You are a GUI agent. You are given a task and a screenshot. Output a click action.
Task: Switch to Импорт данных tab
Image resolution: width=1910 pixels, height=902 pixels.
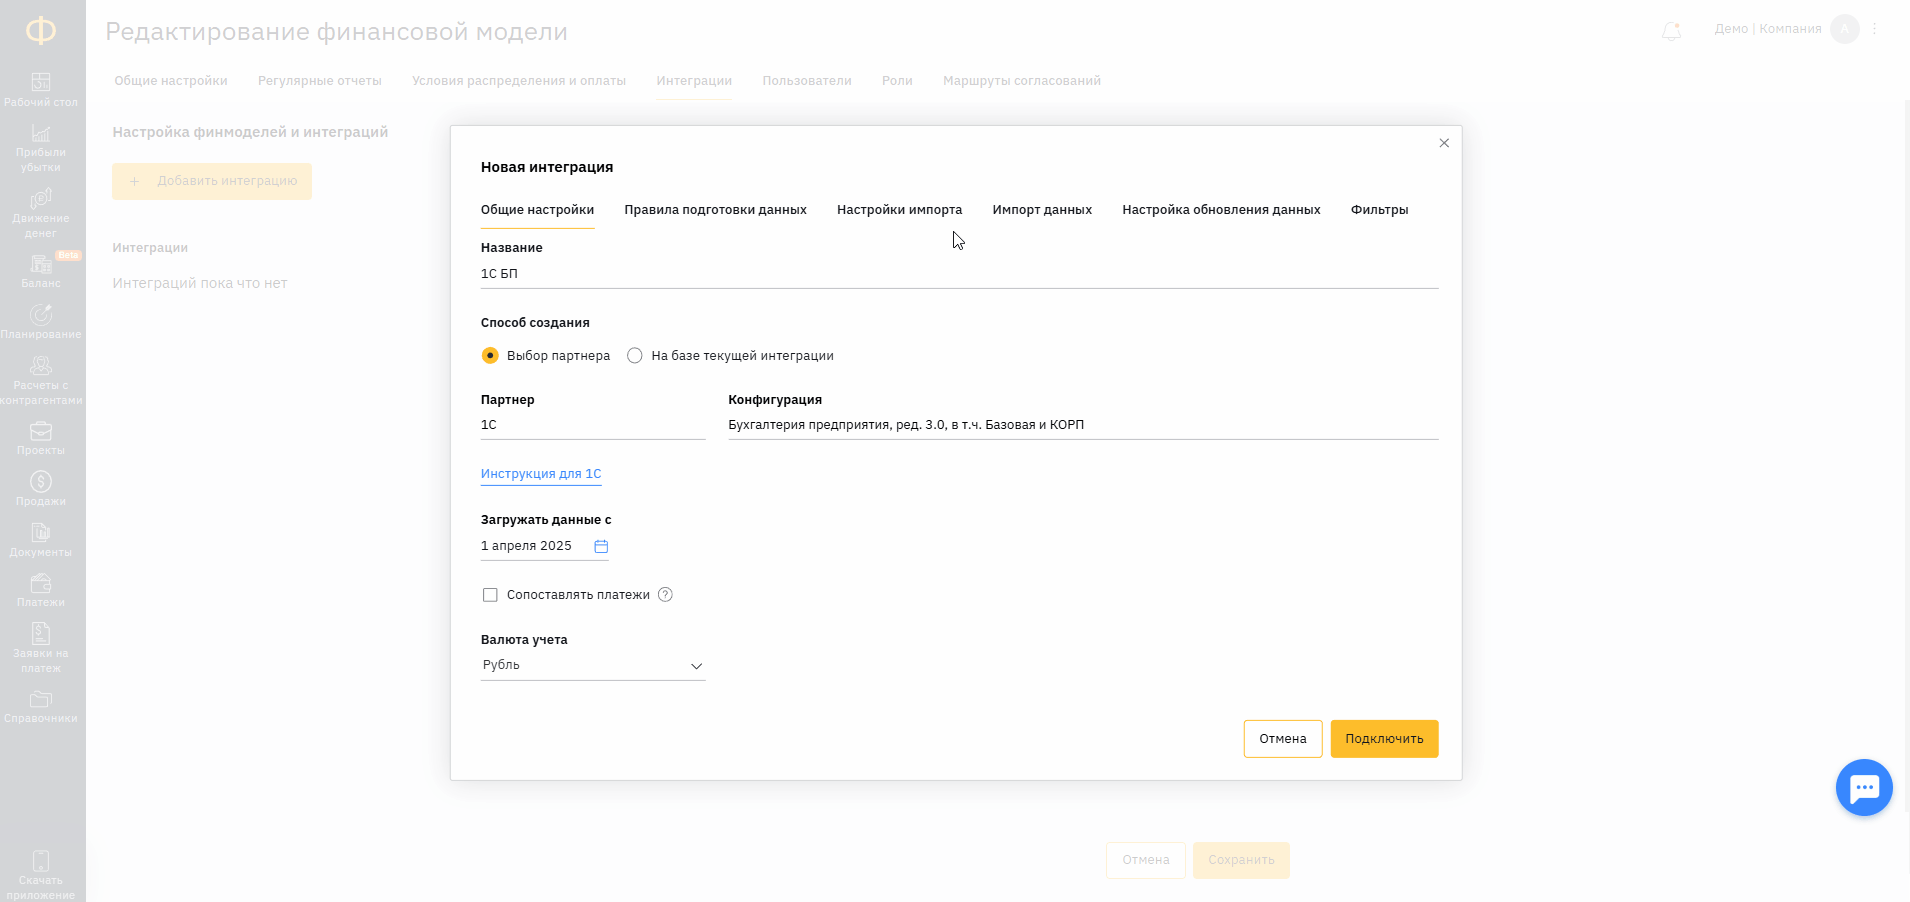1042,210
